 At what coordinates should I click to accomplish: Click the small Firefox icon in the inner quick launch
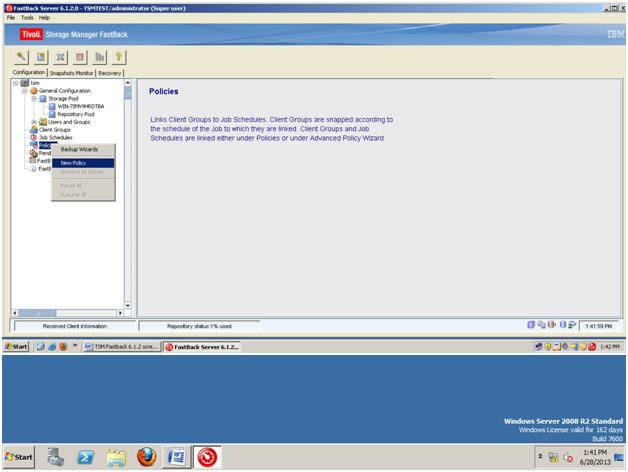coord(63,347)
